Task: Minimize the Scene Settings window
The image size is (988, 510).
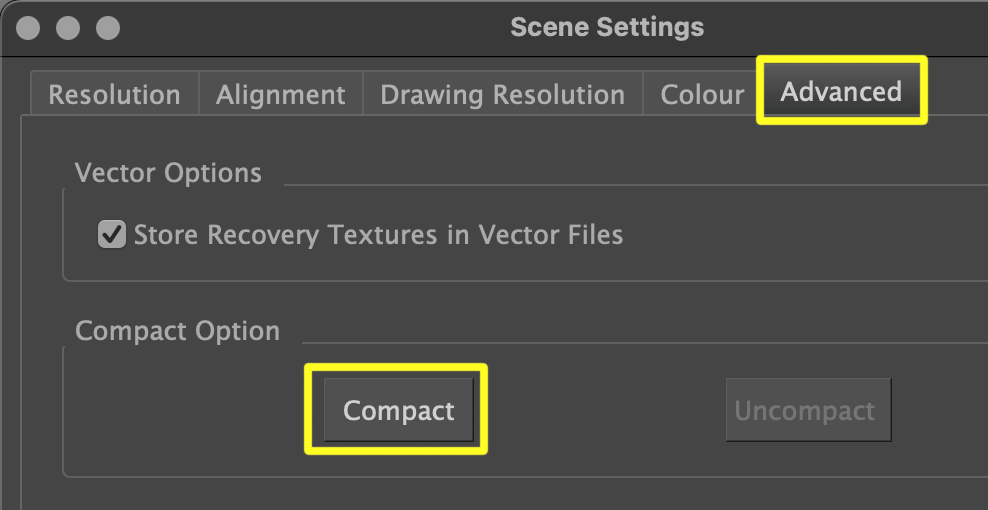Action: pyautogui.click(x=67, y=27)
